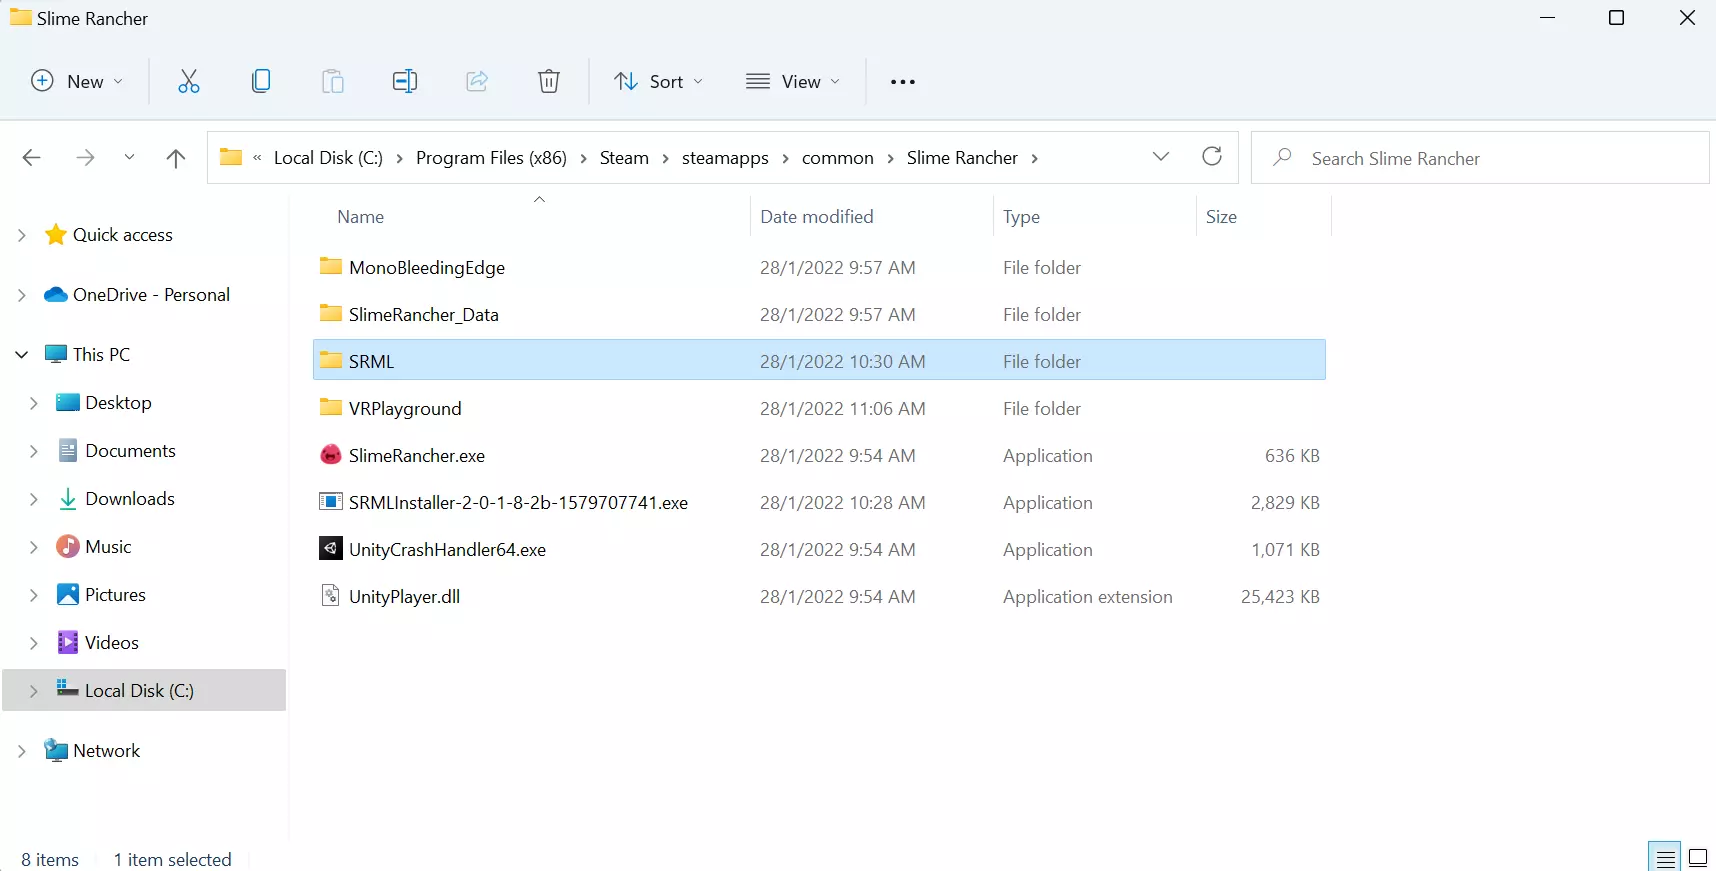Screen dimensions: 1716x871
Task: Select the SlimeRancher.exe file
Action: [x=416, y=456]
